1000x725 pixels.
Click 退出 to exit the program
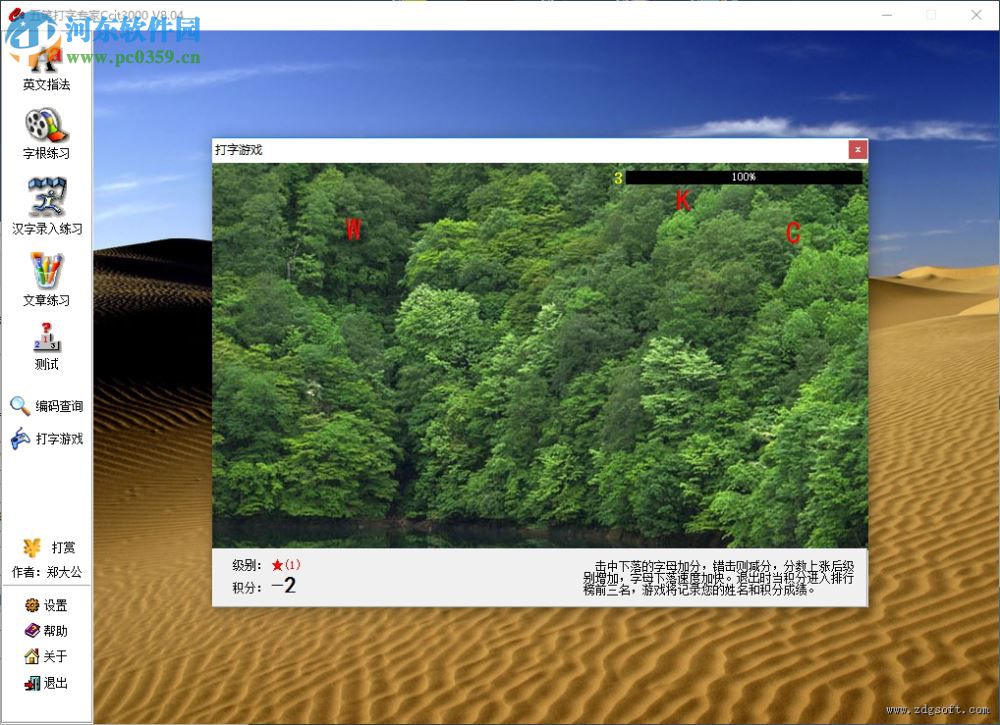click(45, 683)
